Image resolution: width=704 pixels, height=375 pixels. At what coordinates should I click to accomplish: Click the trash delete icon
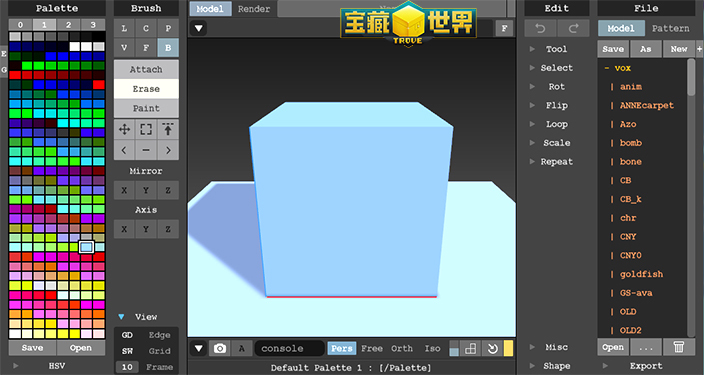coord(678,347)
